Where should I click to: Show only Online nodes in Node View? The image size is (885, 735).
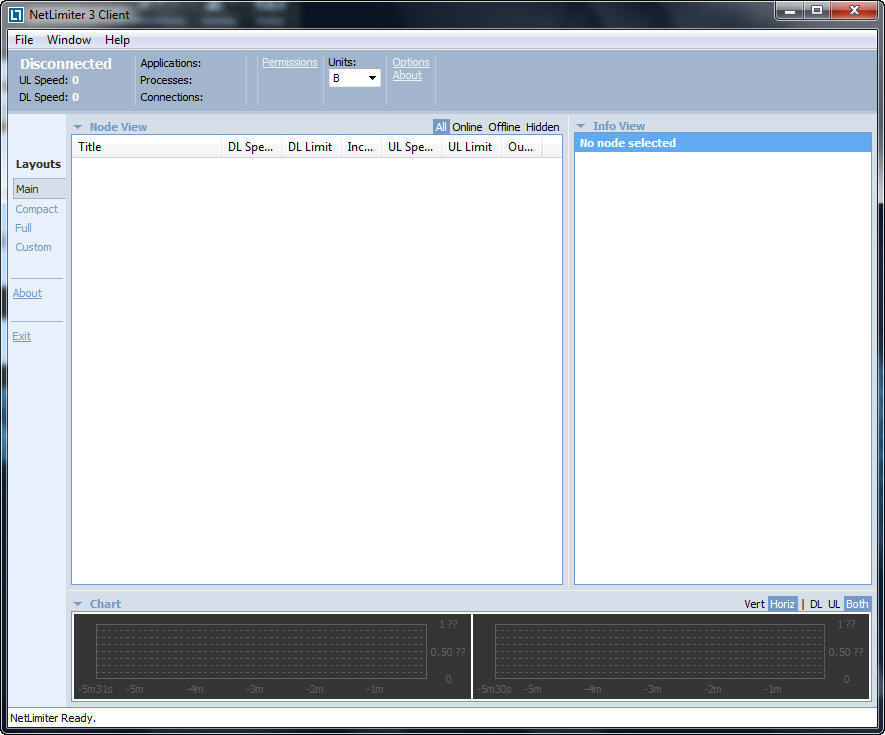466,126
